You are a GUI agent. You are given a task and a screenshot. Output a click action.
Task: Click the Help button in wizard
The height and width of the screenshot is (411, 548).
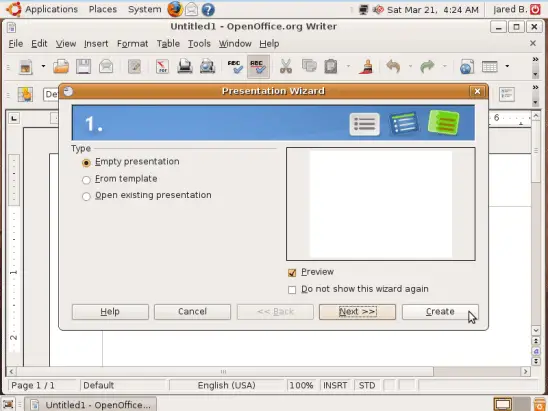pos(110,312)
